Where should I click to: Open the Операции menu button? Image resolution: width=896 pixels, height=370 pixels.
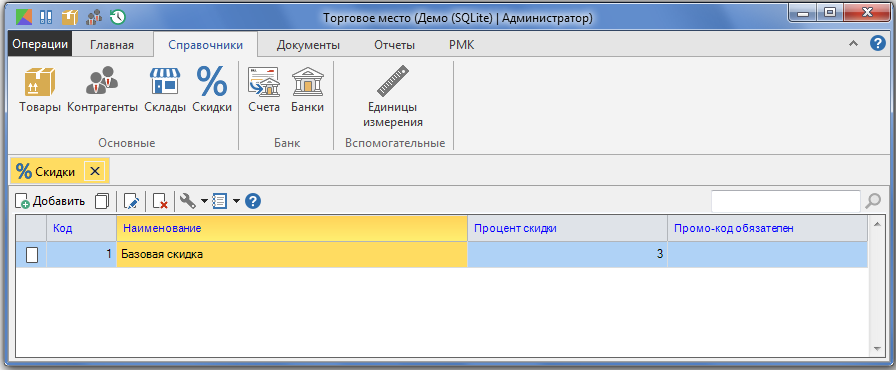point(41,45)
